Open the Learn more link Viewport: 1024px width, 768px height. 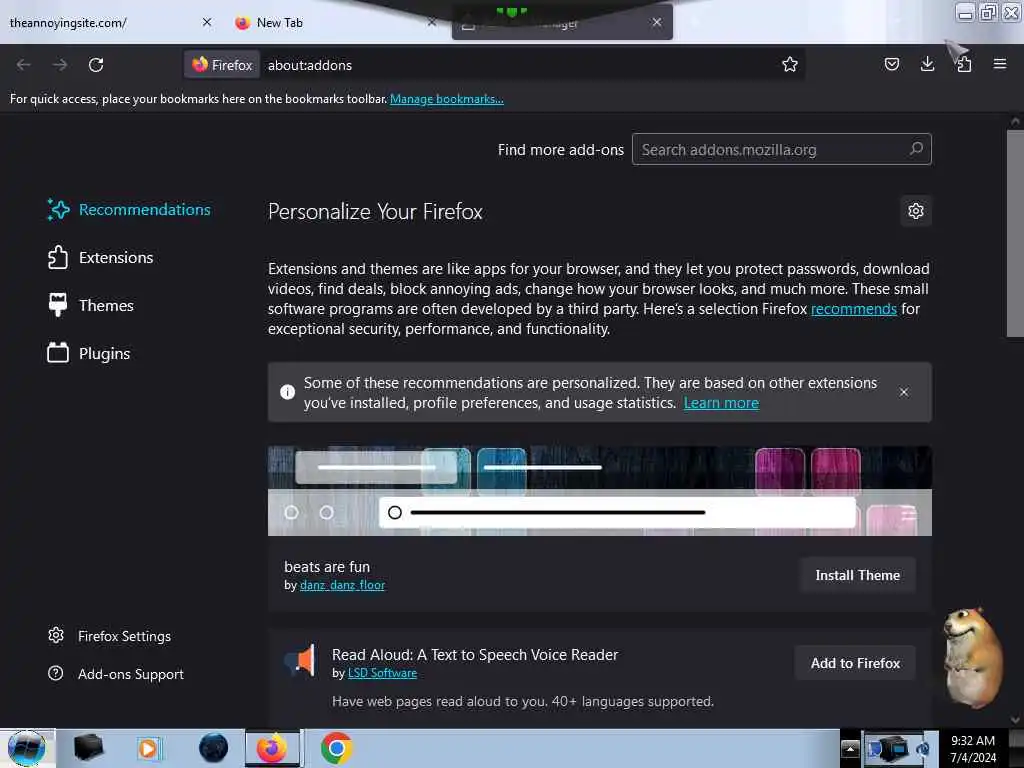(721, 403)
